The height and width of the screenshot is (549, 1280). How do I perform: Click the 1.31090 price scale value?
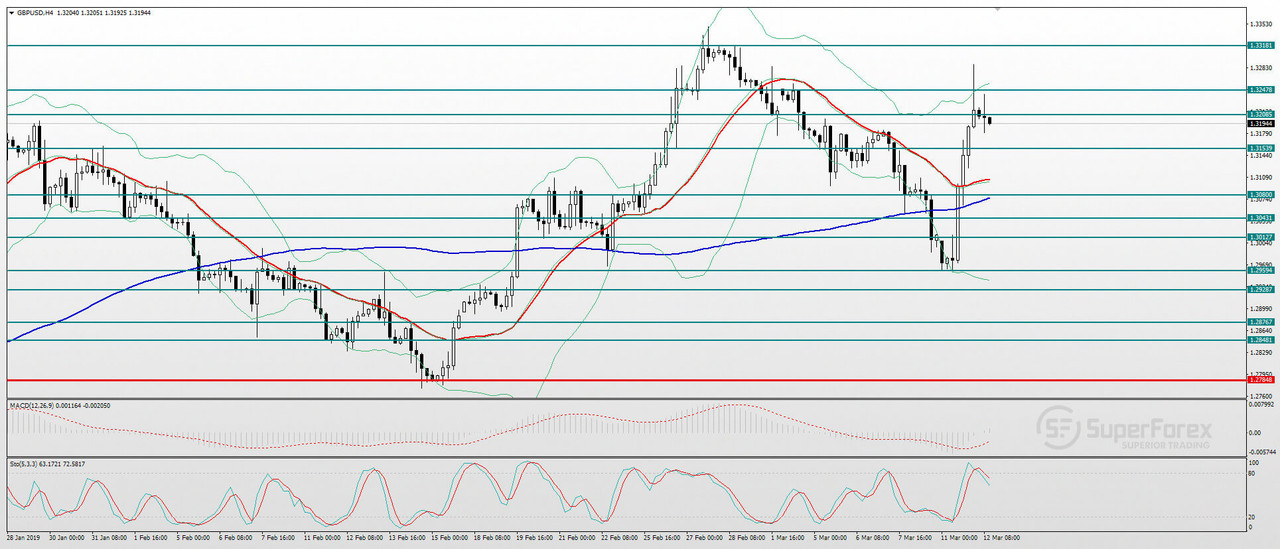click(1261, 177)
